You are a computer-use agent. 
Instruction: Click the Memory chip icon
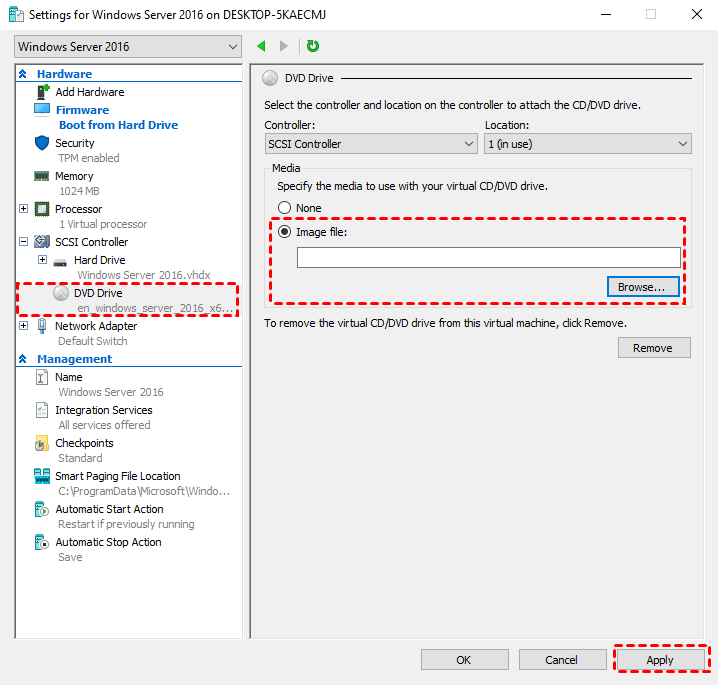tap(42, 176)
